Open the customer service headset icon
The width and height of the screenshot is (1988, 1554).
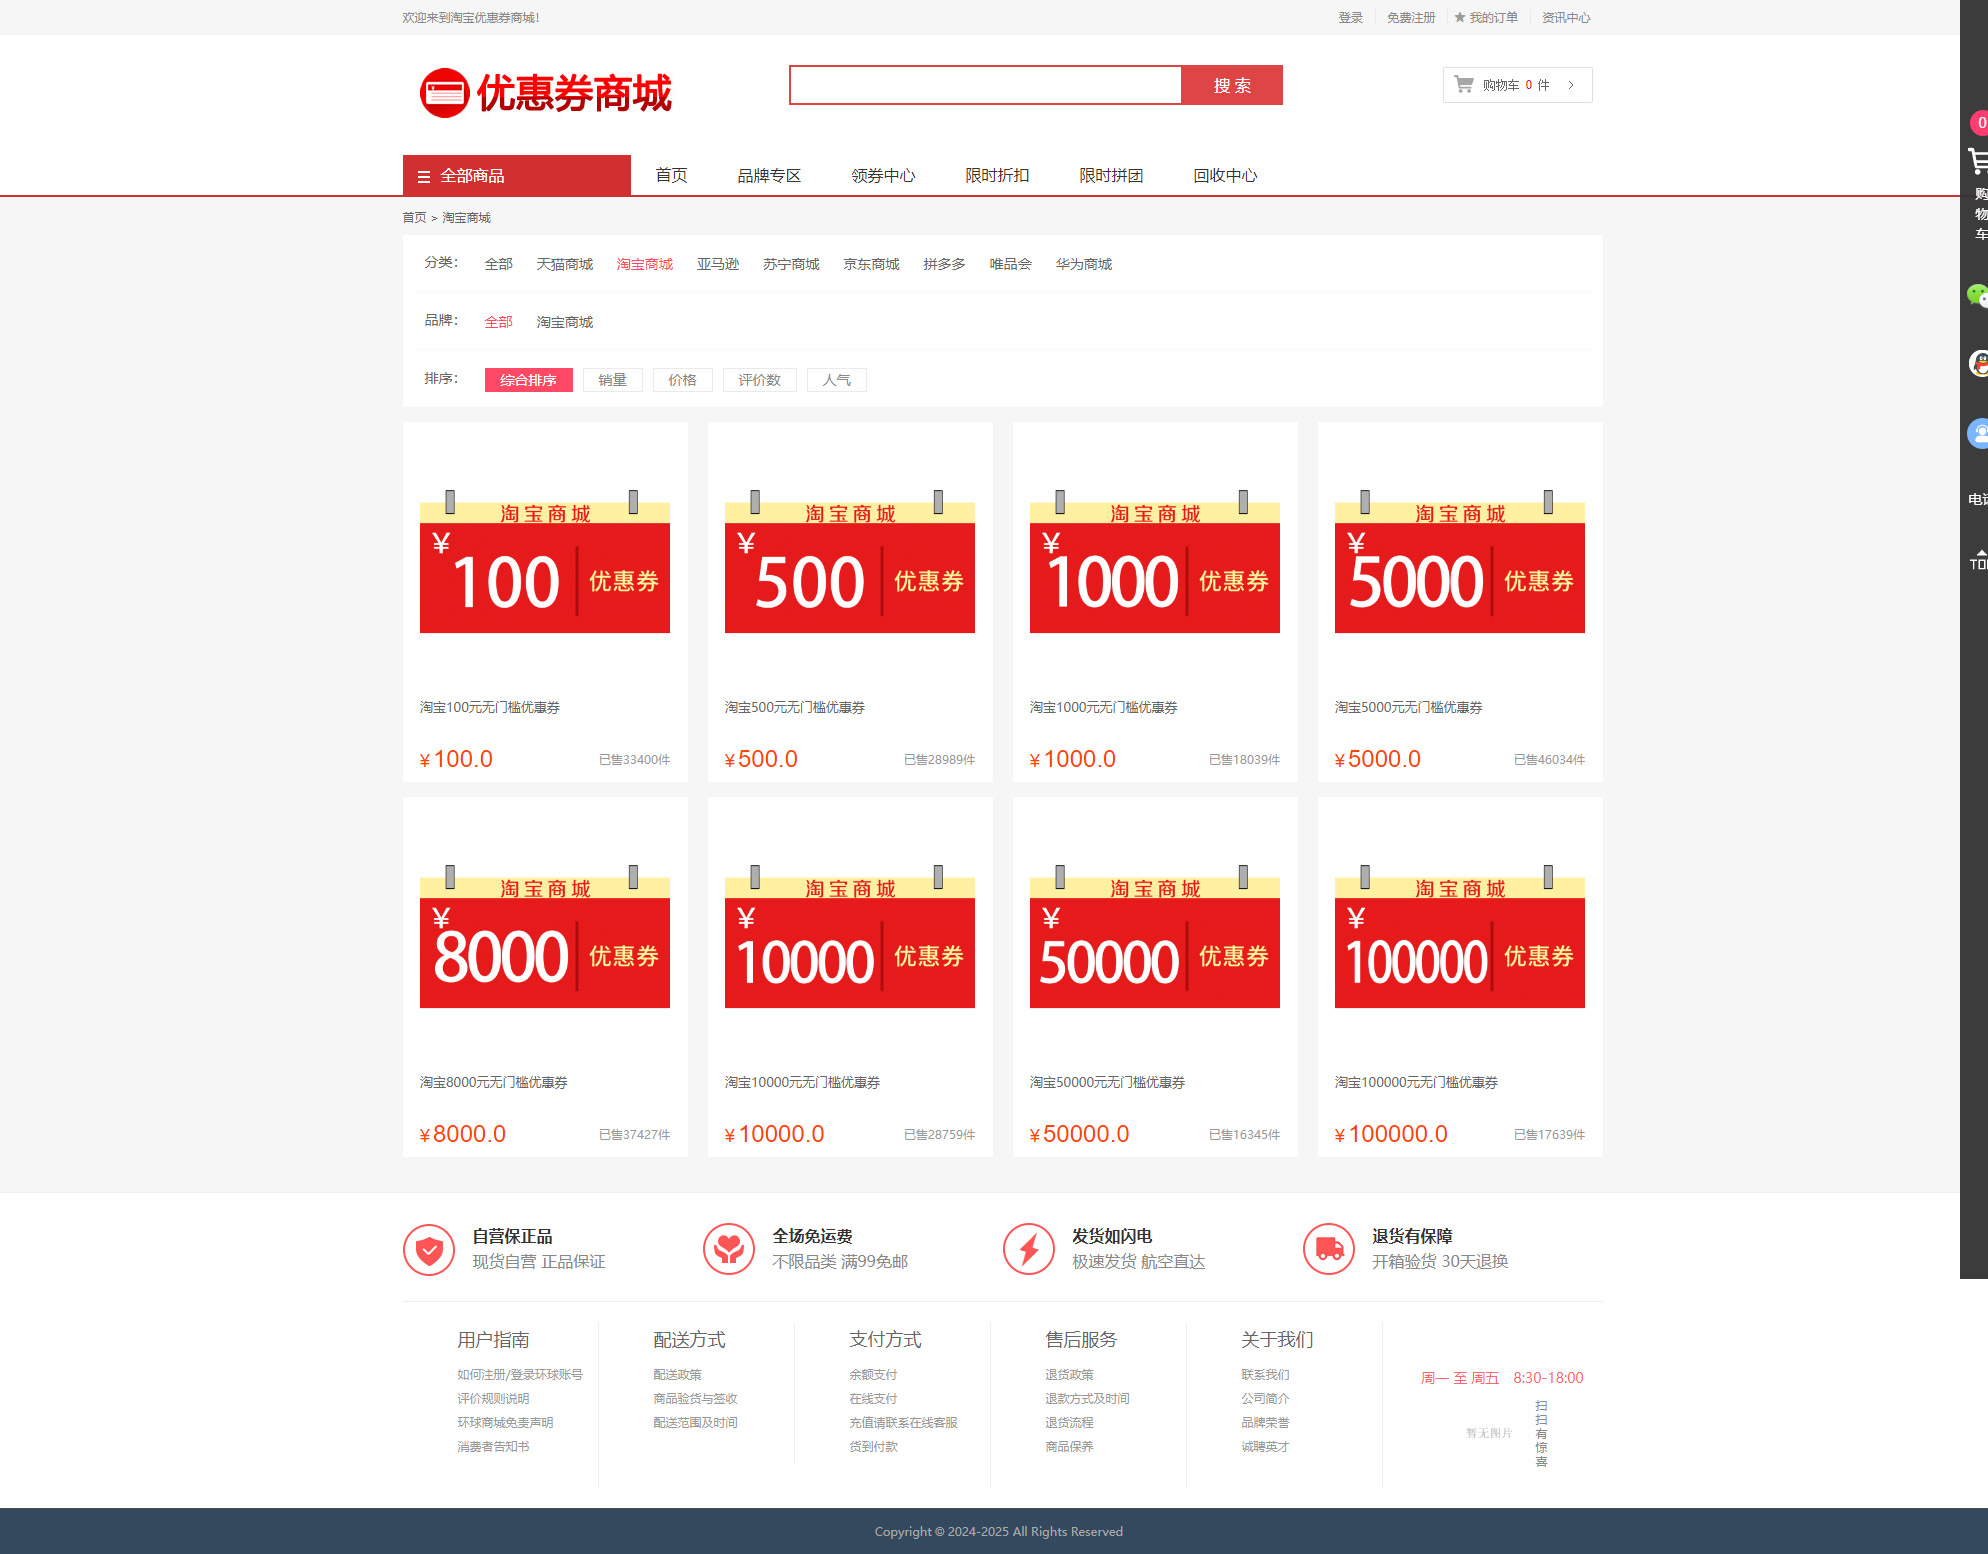click(x=1978, y=433)
